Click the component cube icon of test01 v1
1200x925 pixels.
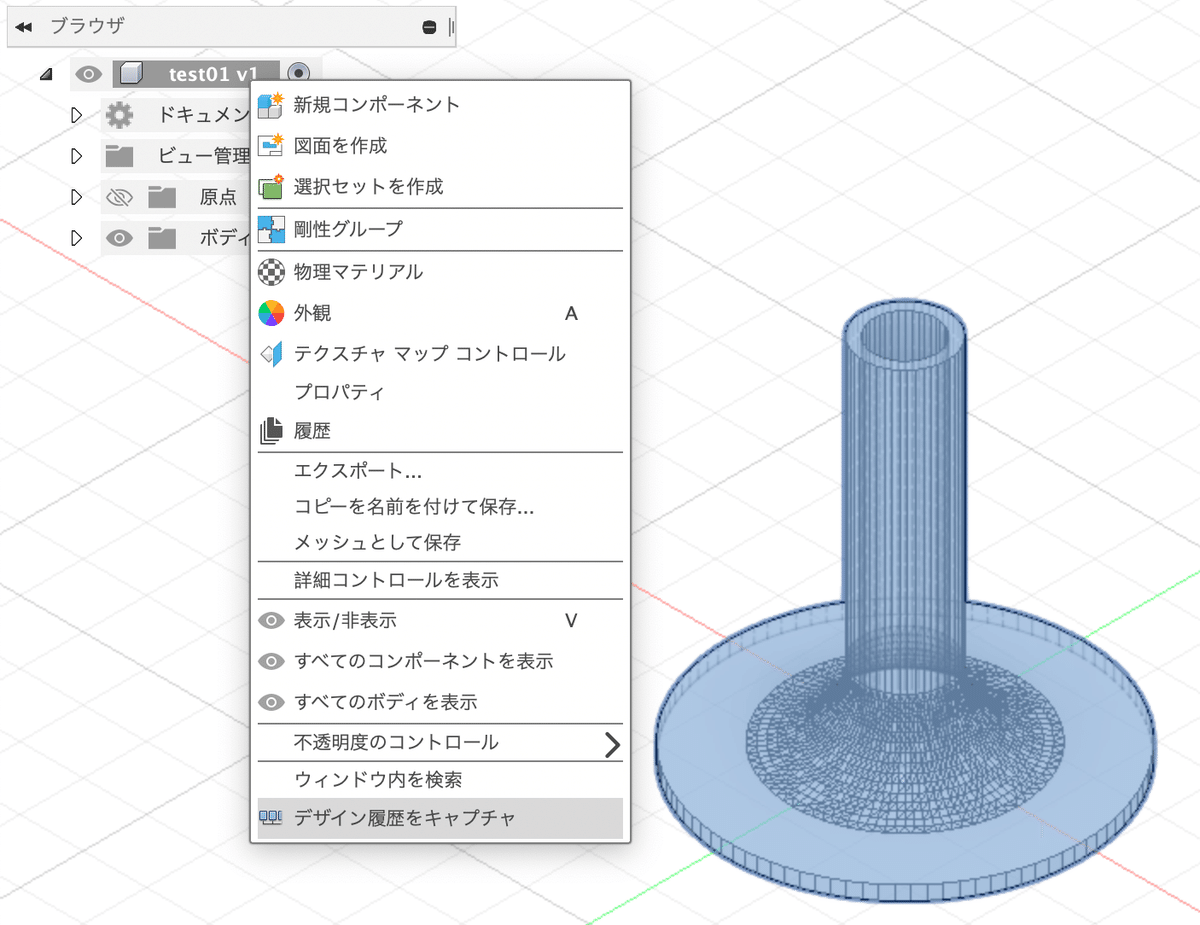131,74
